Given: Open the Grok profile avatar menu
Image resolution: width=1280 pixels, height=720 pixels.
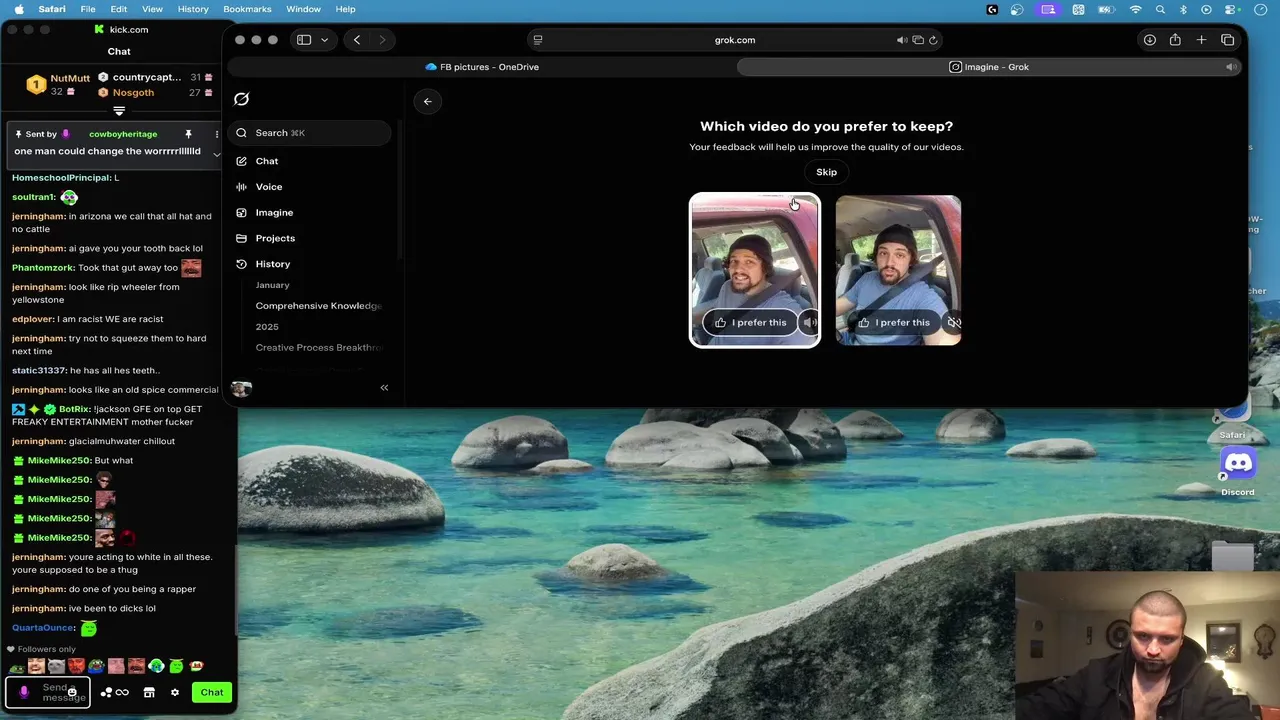Looking at the screenshot, I should click(x=241, y=389).
